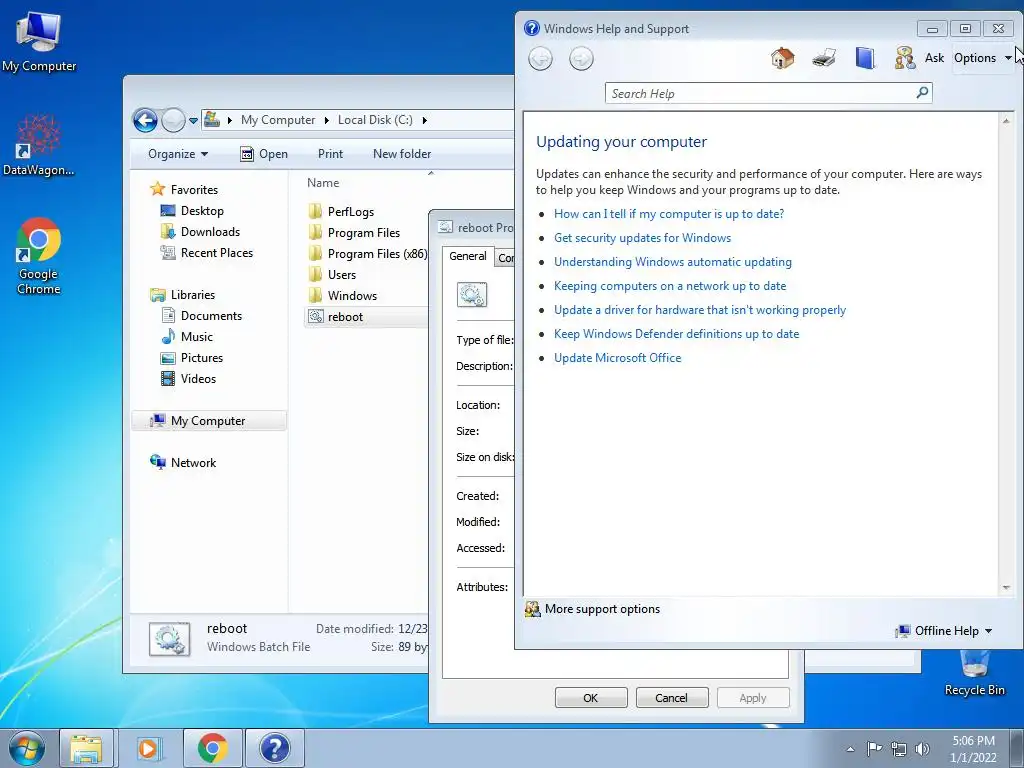Click network icon in system tray
This screenshot has height=768, width=1024.
coord(899,749)
